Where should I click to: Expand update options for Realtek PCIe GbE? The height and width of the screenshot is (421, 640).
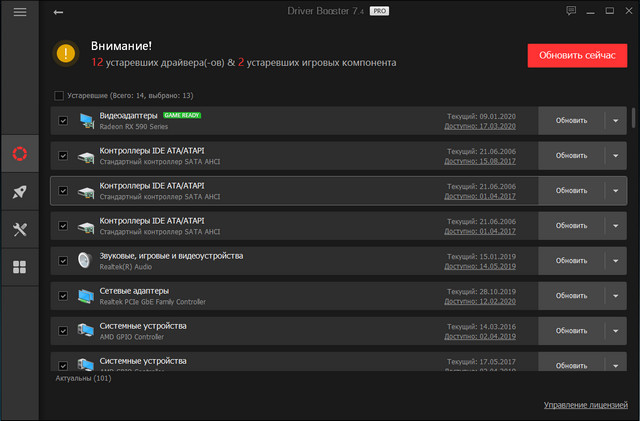pyautogui.click(x=616, y=296)
